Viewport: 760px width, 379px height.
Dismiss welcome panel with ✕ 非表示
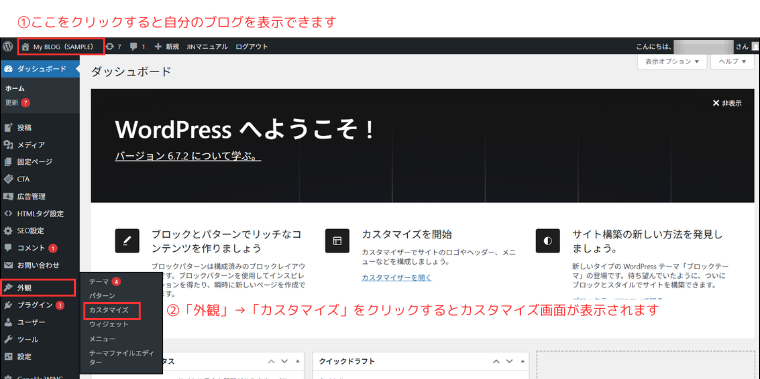point(727,103)
